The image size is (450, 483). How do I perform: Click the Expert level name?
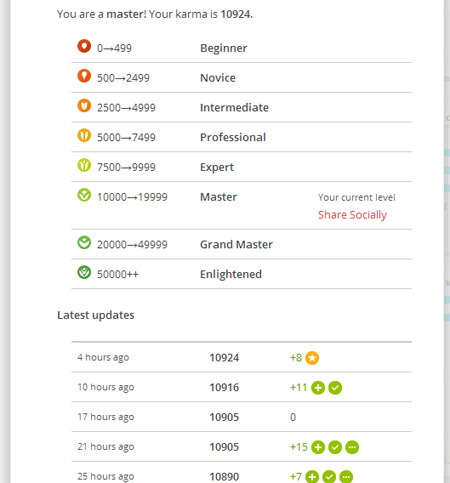tap(217, 167)
